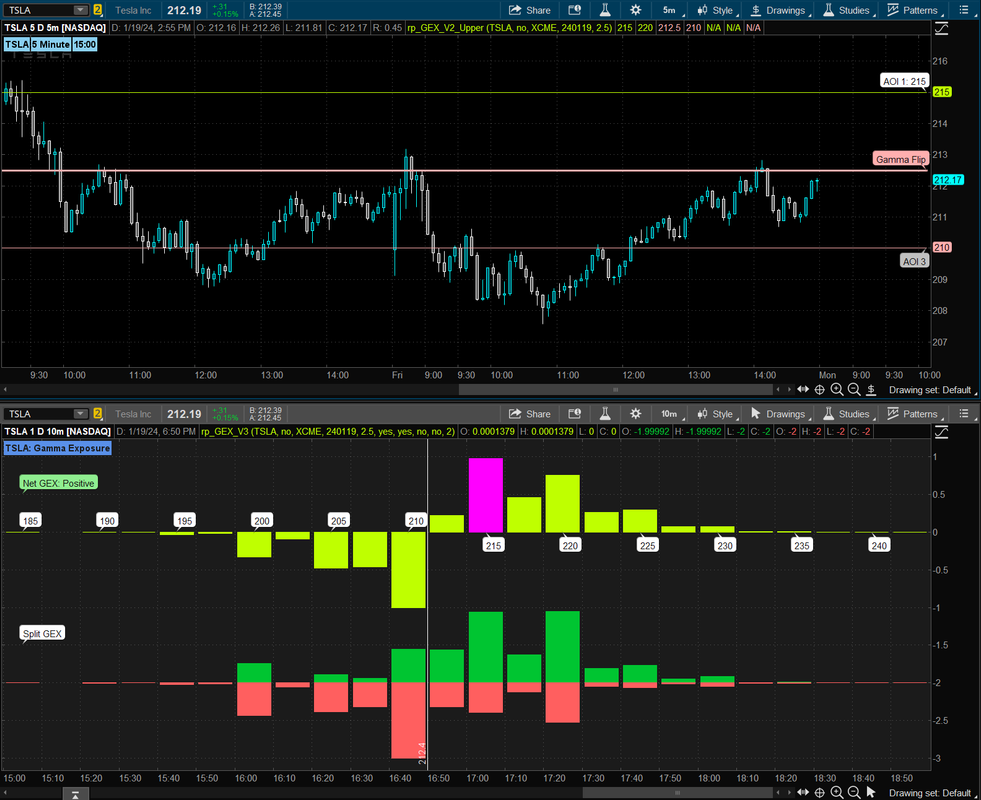Click the red 210 price axis tag
The image size is (981, 800).
coord(942,247)
